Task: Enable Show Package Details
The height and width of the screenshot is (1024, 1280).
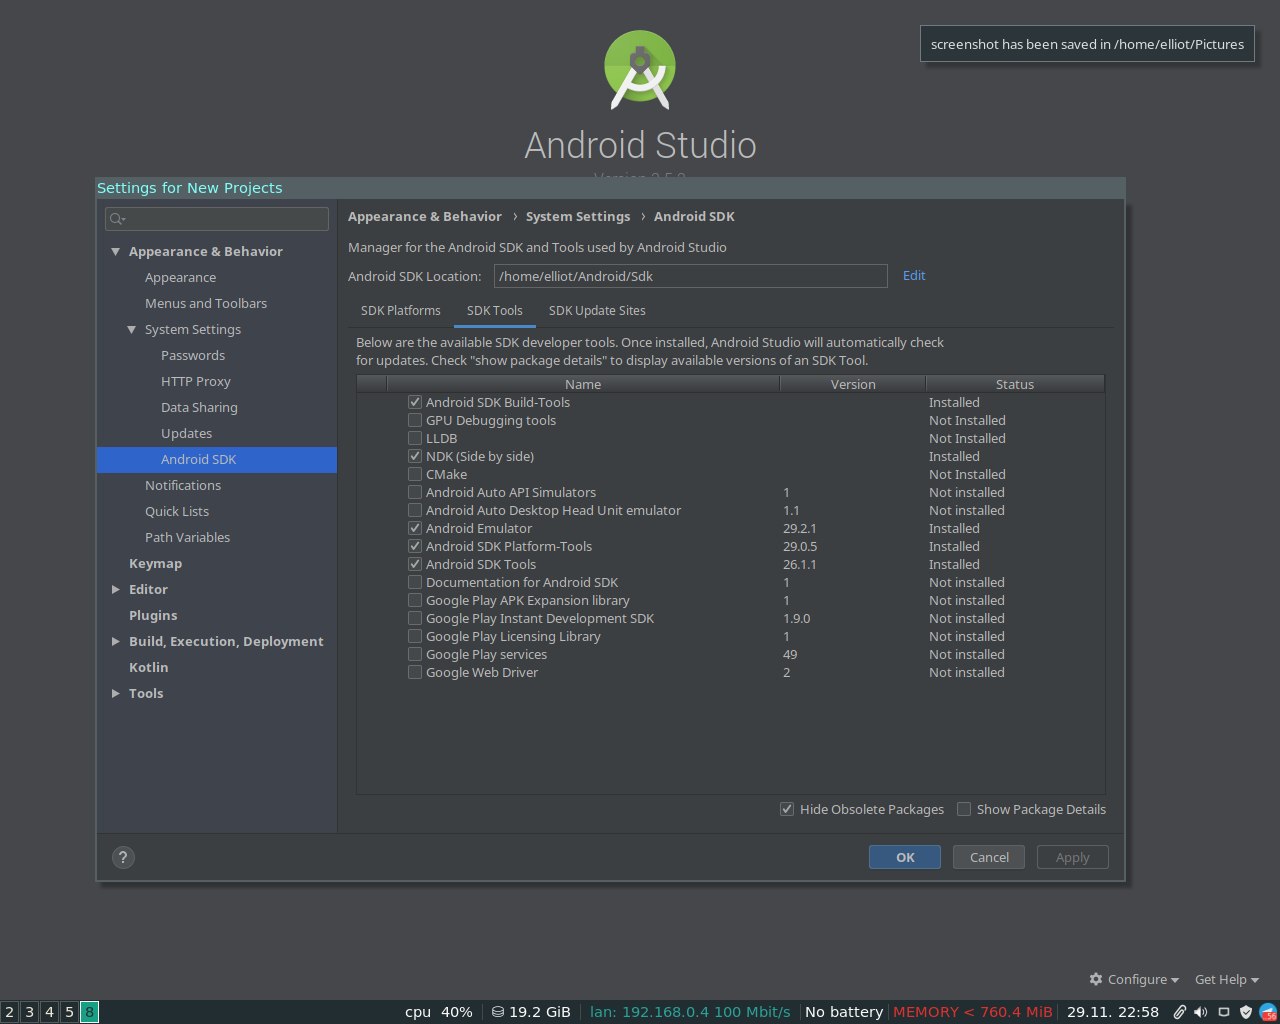Action: click(964, 809)
